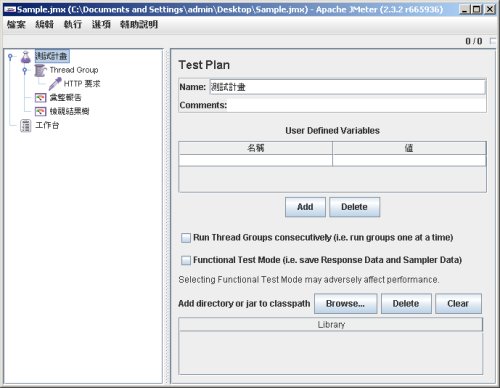Click the Delete button beside Add
Viewport: 500px width, 388px height.
tap(354, 207)
